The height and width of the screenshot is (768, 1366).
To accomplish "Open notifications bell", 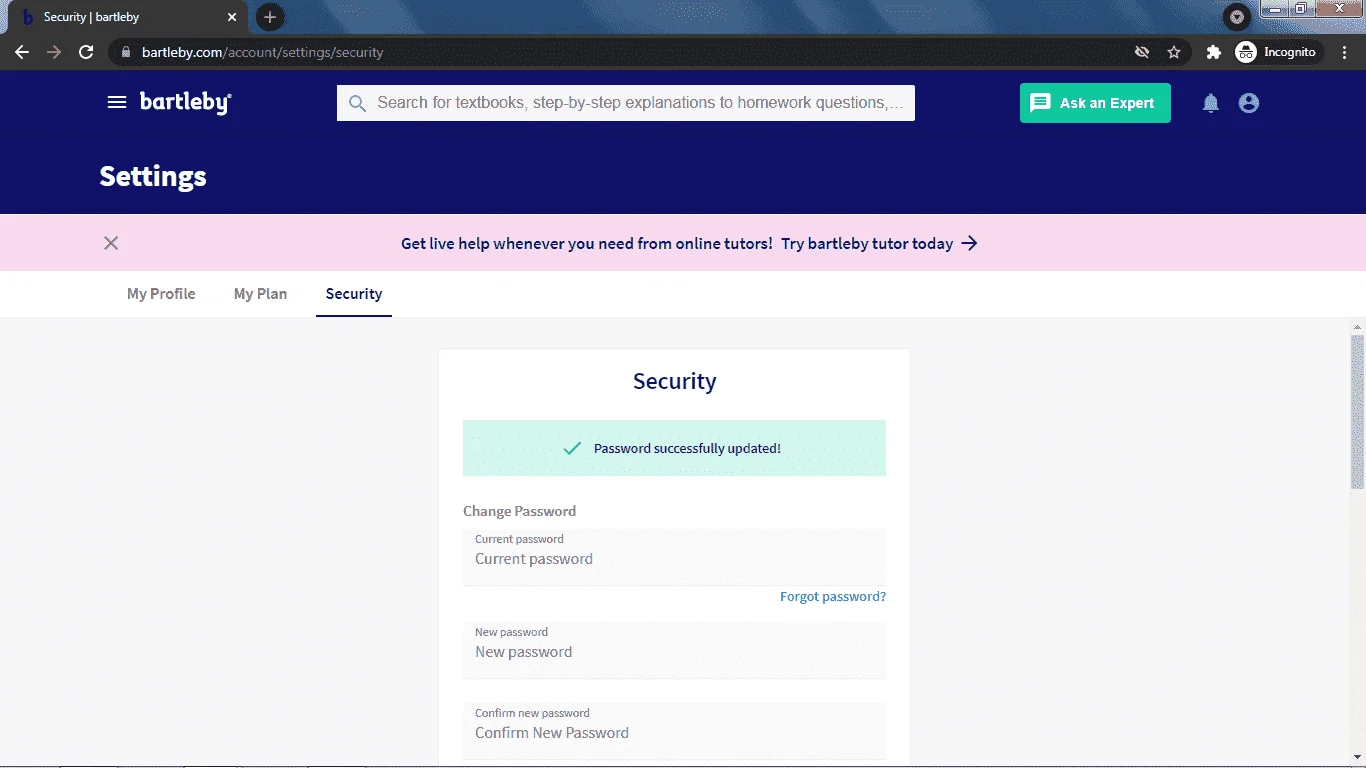I will (x=1211, y=103).
